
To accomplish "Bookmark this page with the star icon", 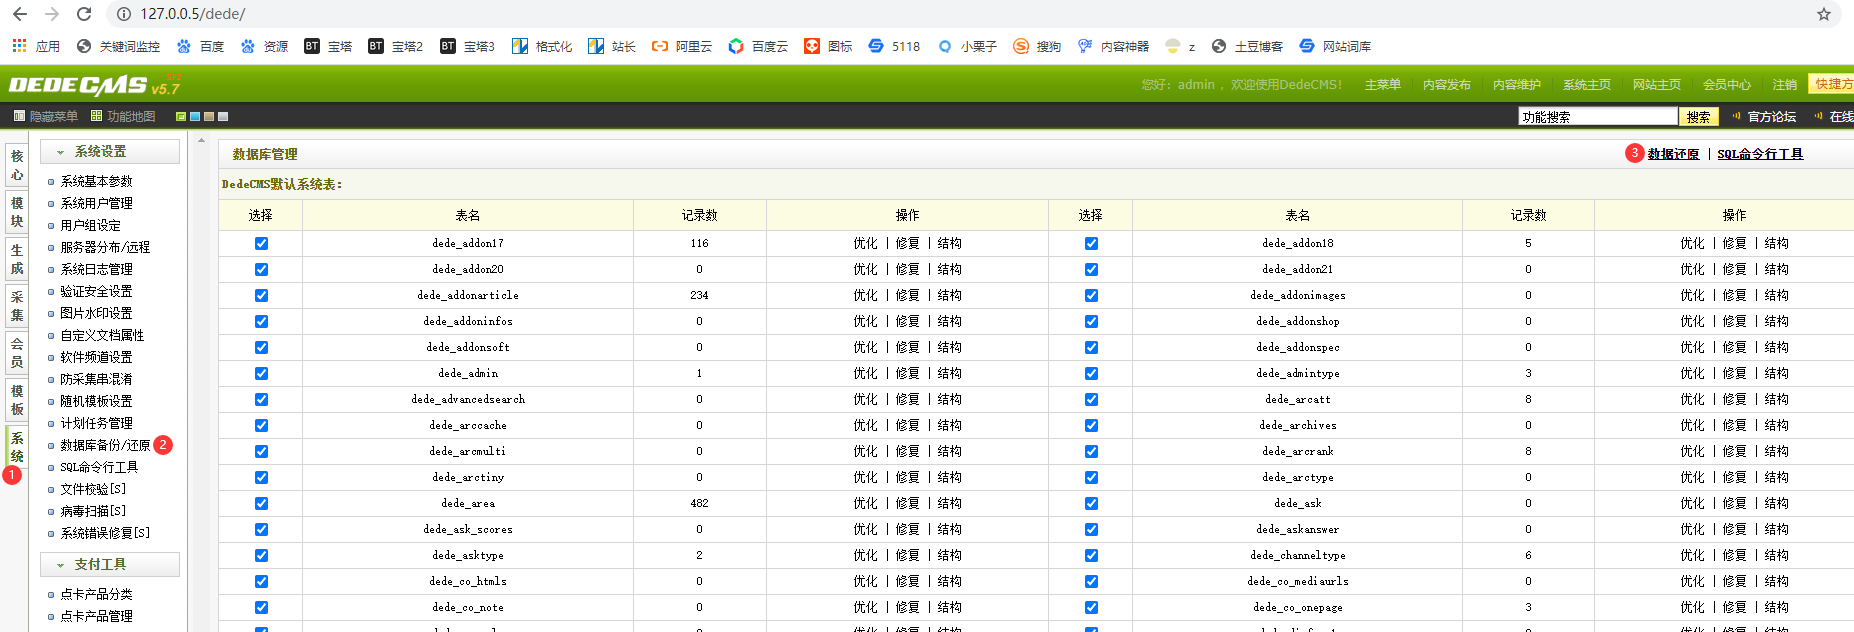I will [x=1823, y=14].
